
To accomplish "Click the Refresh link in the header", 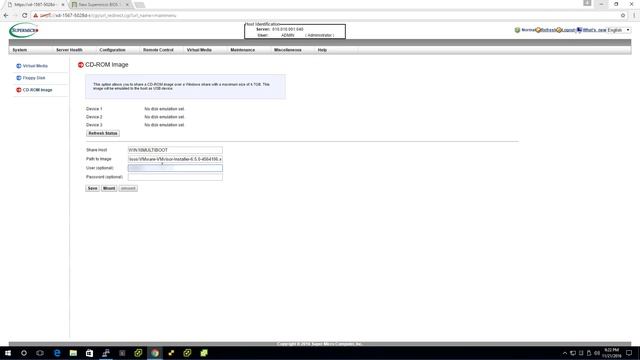I will [549, 30].
